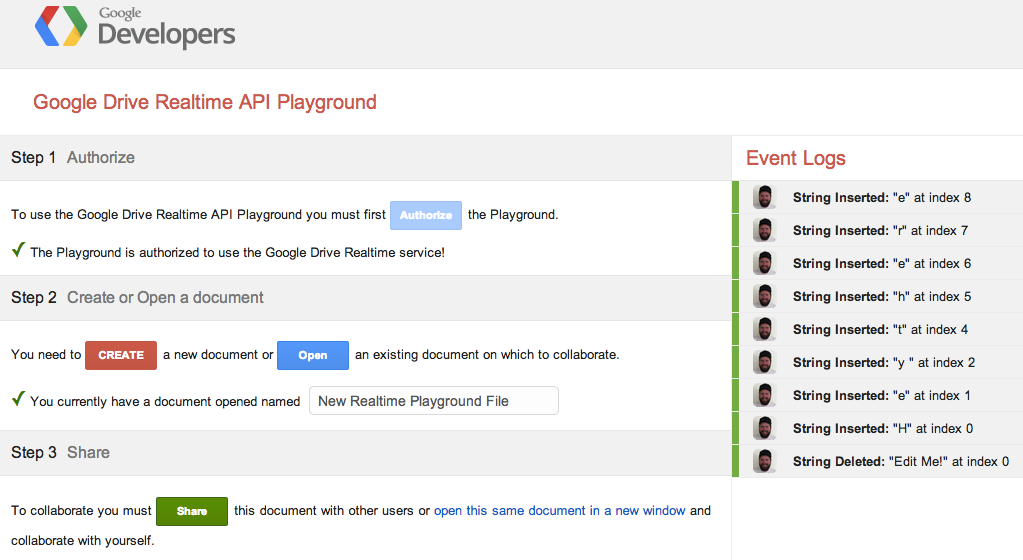Viewport: 1023px width, 560px height.
Task: Click the Google Drive Realtime API Playground title
Action: [205, 102]
